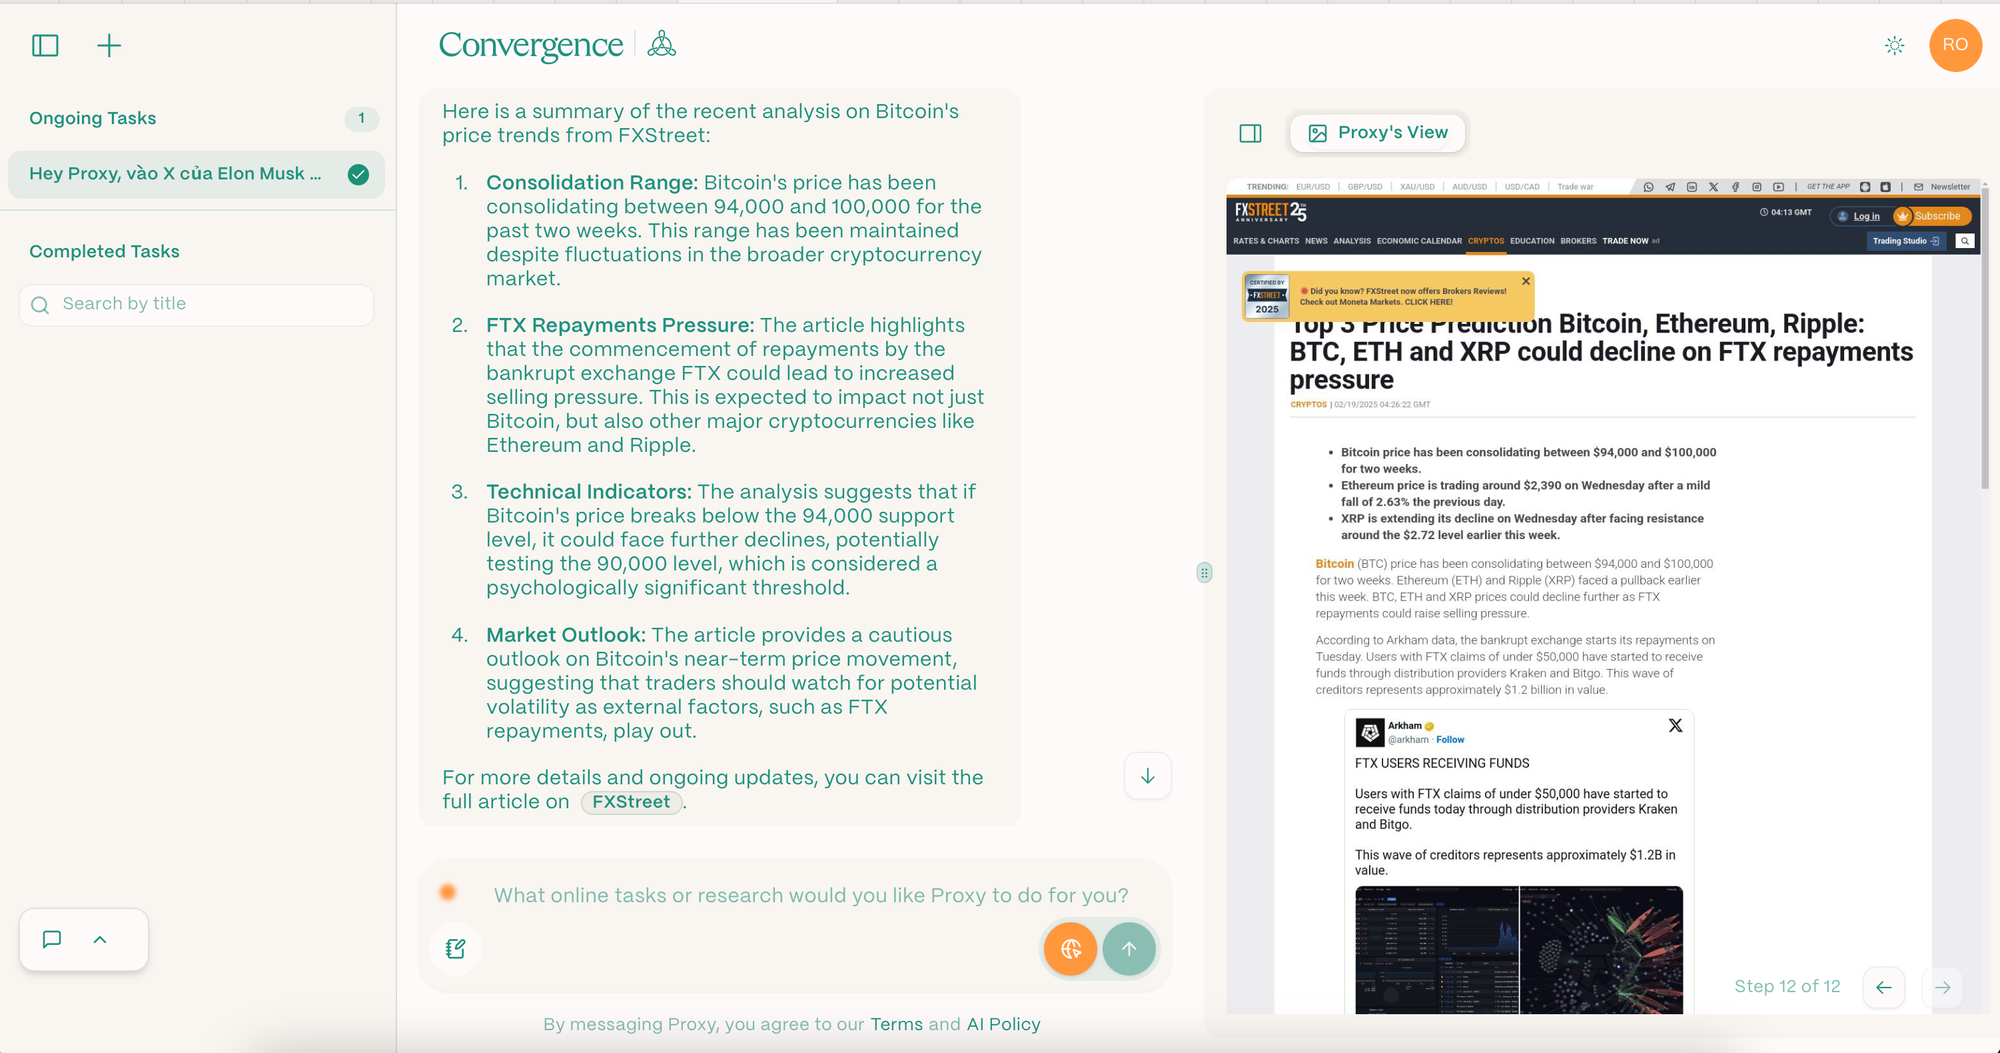The width and height of the screenshot is (2000, 1053).
Task: Click the FXStreet Log in button
Action: coord(1859,216)
